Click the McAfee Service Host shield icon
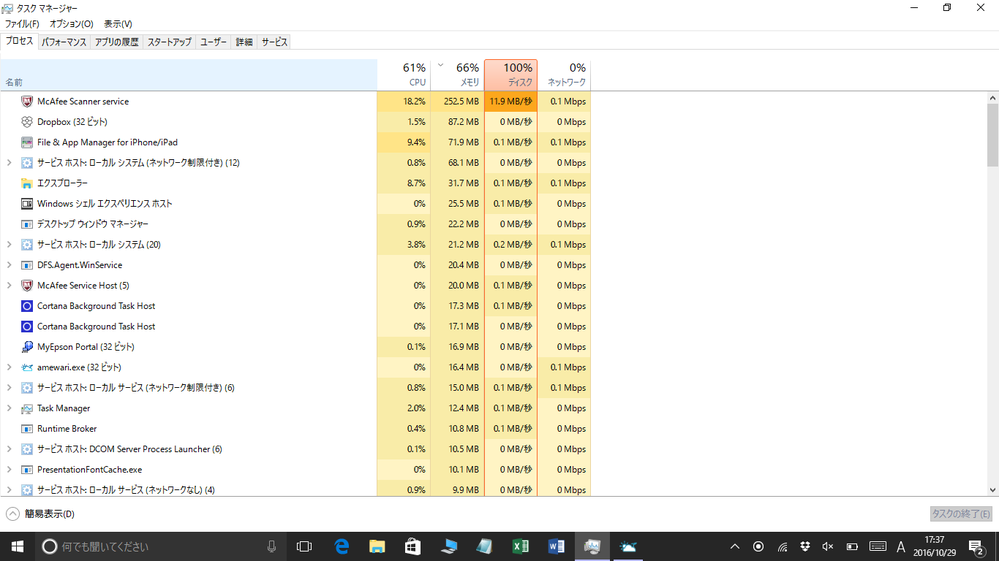 (x=27, y=285)
